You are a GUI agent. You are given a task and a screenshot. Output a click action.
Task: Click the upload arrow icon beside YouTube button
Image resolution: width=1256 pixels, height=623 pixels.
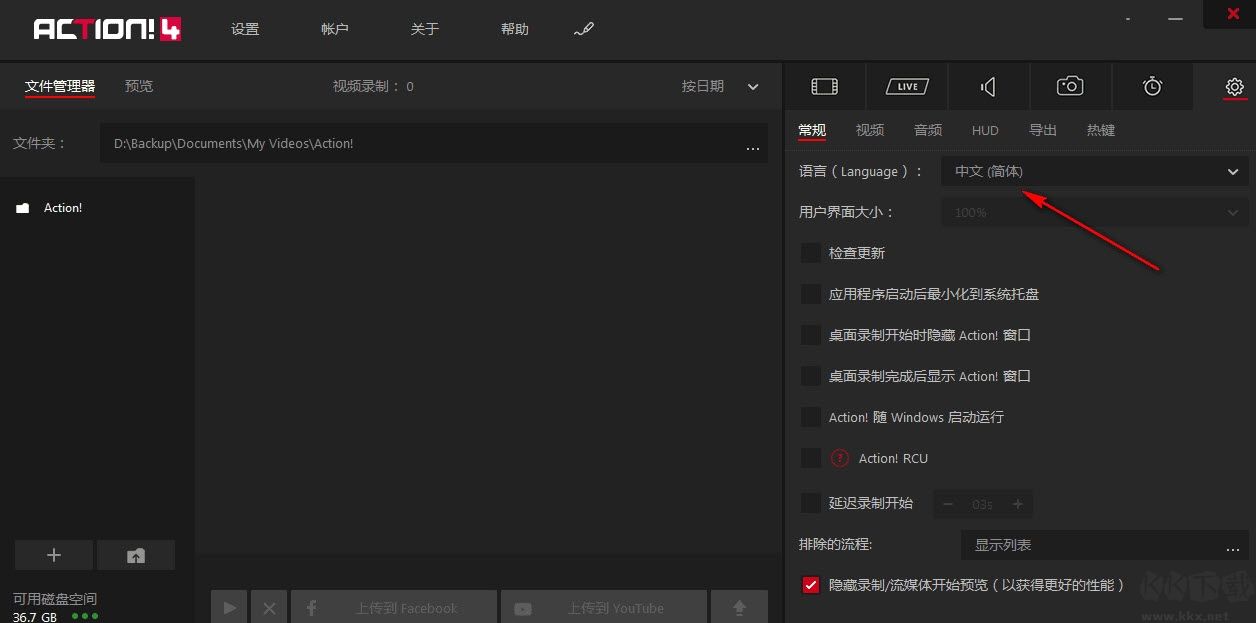pyautogui.click(x=739, y=607)
